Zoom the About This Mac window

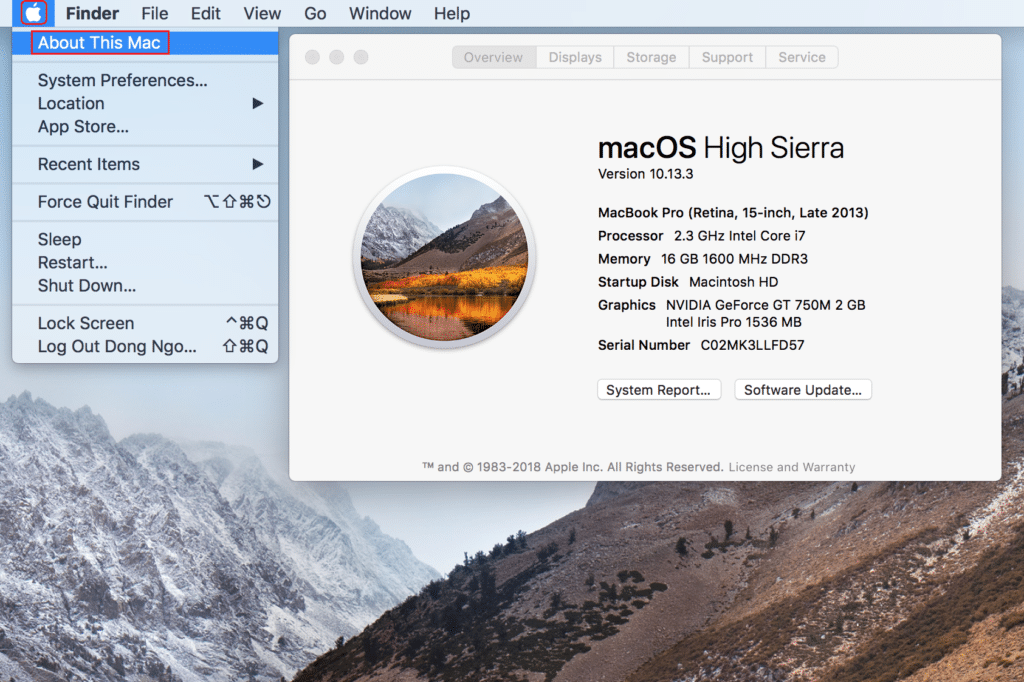[x=360, y=57]
